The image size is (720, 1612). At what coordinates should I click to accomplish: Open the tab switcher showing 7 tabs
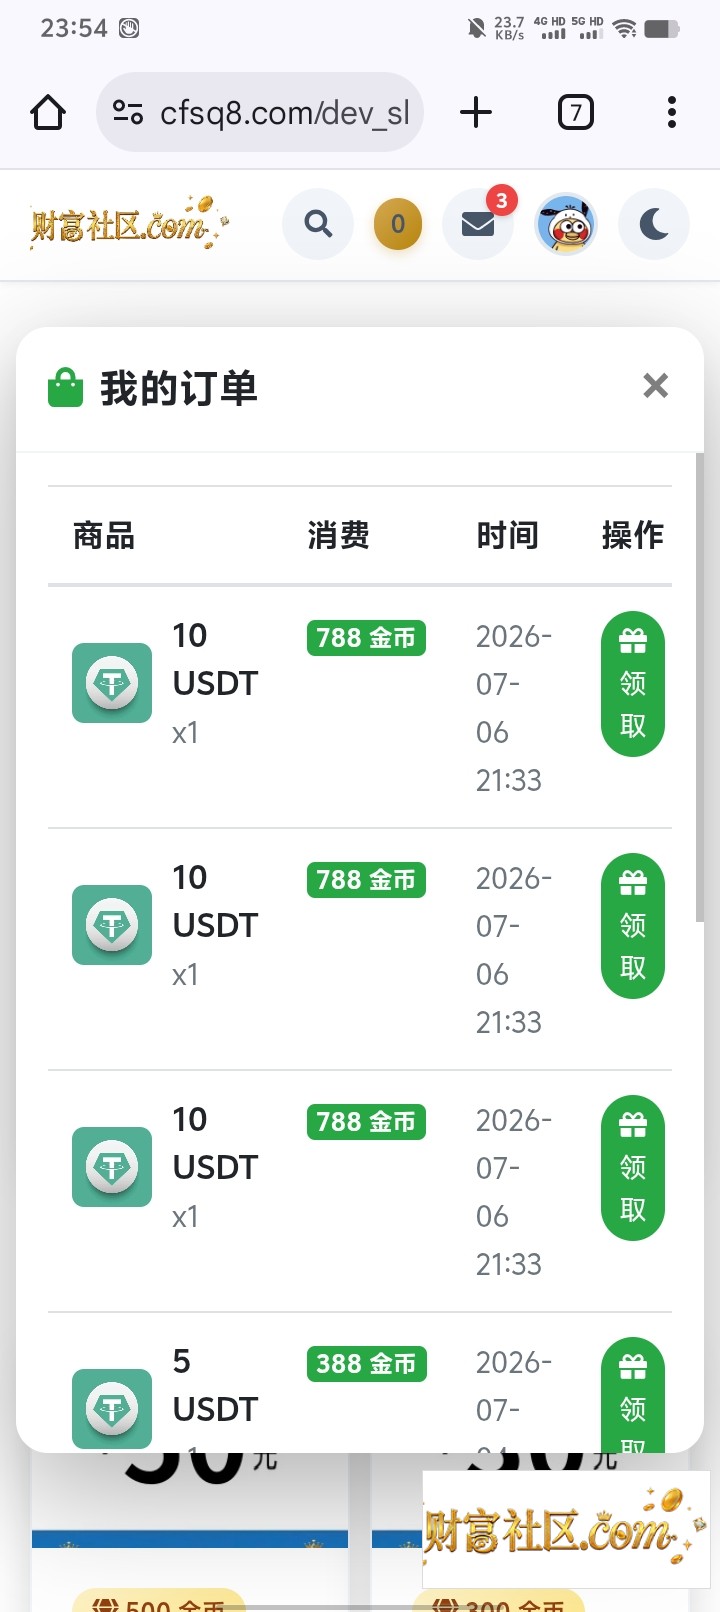pyautogui.click(x=575, y=112)
